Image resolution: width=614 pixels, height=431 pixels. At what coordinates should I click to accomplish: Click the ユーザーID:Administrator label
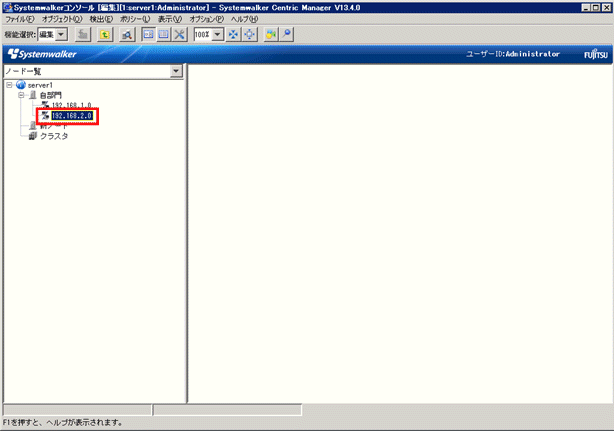tap(513, 54)
